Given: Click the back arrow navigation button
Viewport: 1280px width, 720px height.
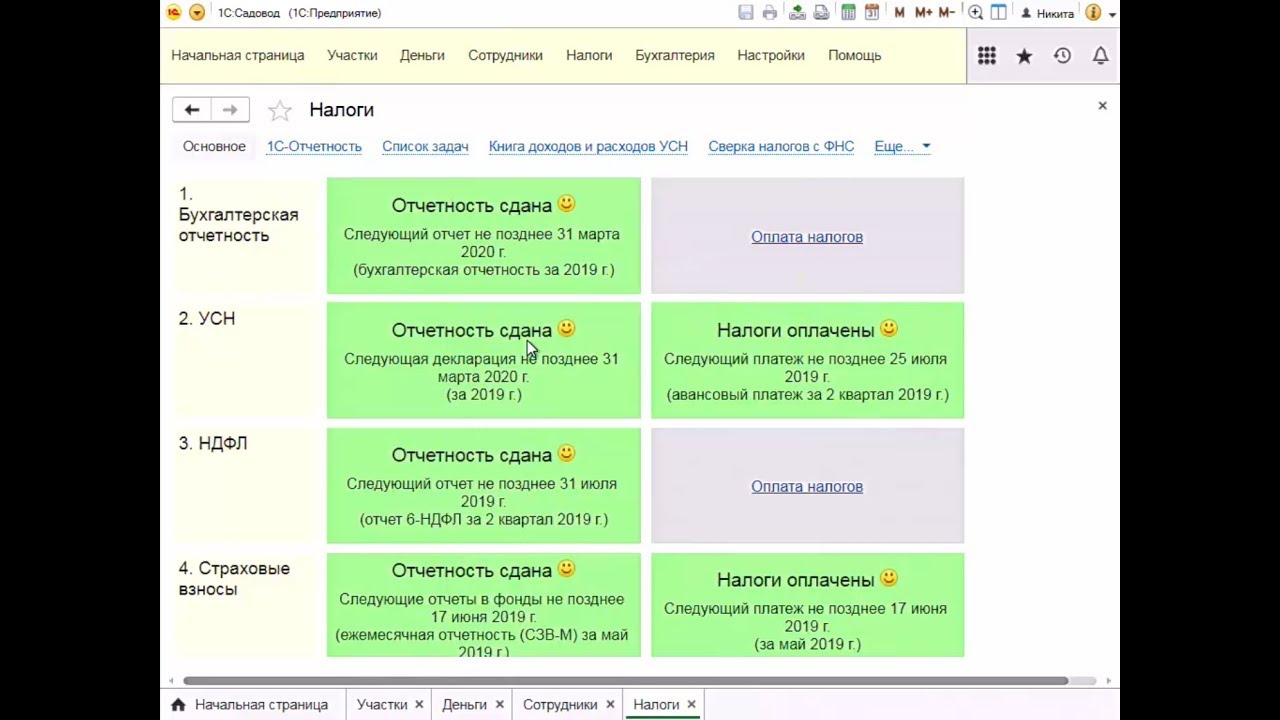Looking at the screenshot, I should point(192,110).
